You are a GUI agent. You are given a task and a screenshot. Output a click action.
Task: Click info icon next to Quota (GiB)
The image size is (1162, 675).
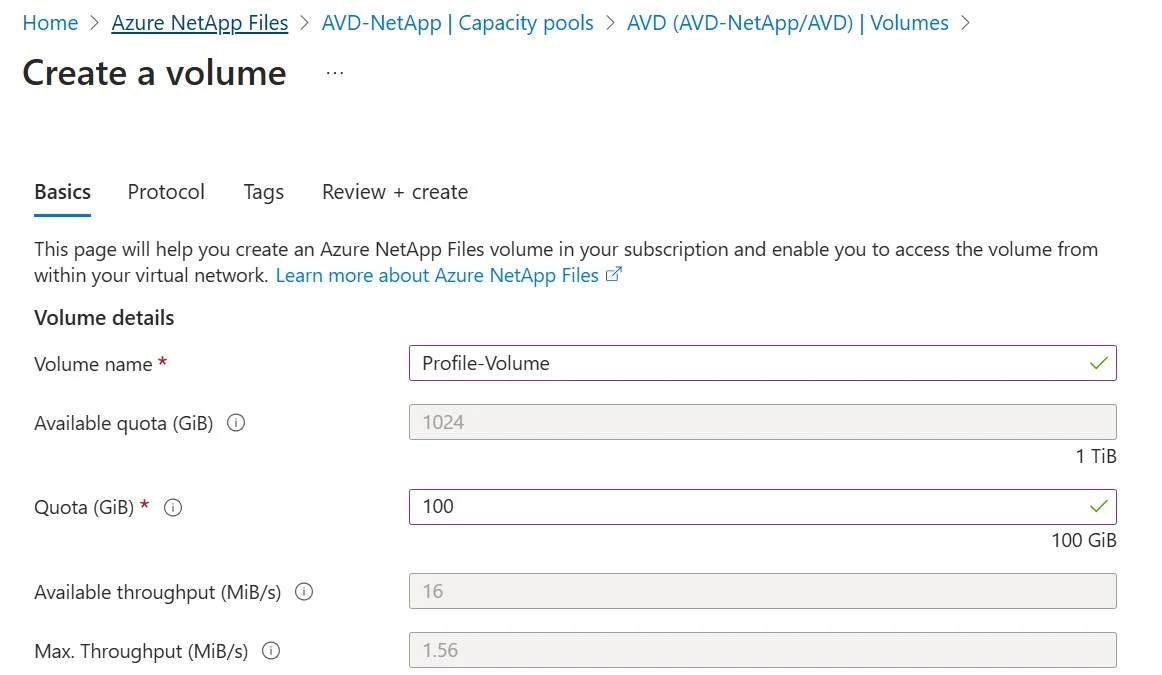(x=172, y=507)
